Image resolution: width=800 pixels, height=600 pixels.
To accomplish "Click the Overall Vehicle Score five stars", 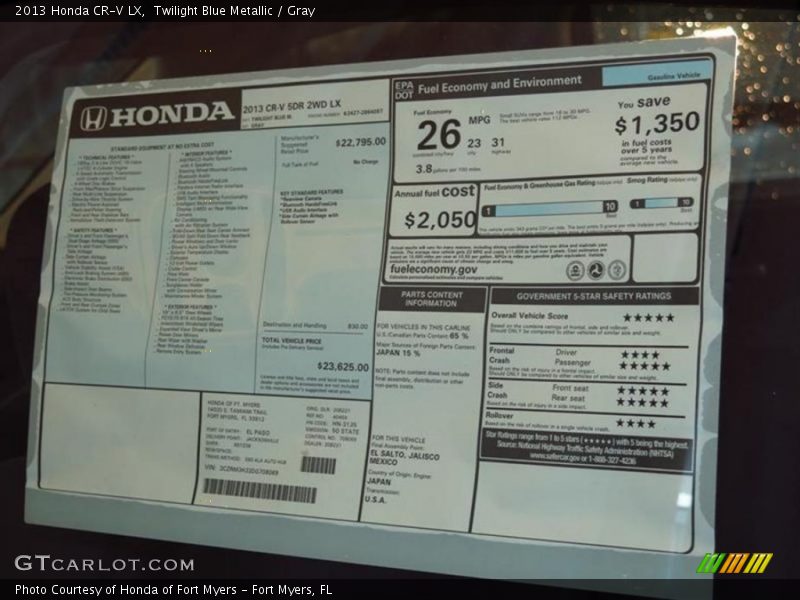I will point(648,317).
